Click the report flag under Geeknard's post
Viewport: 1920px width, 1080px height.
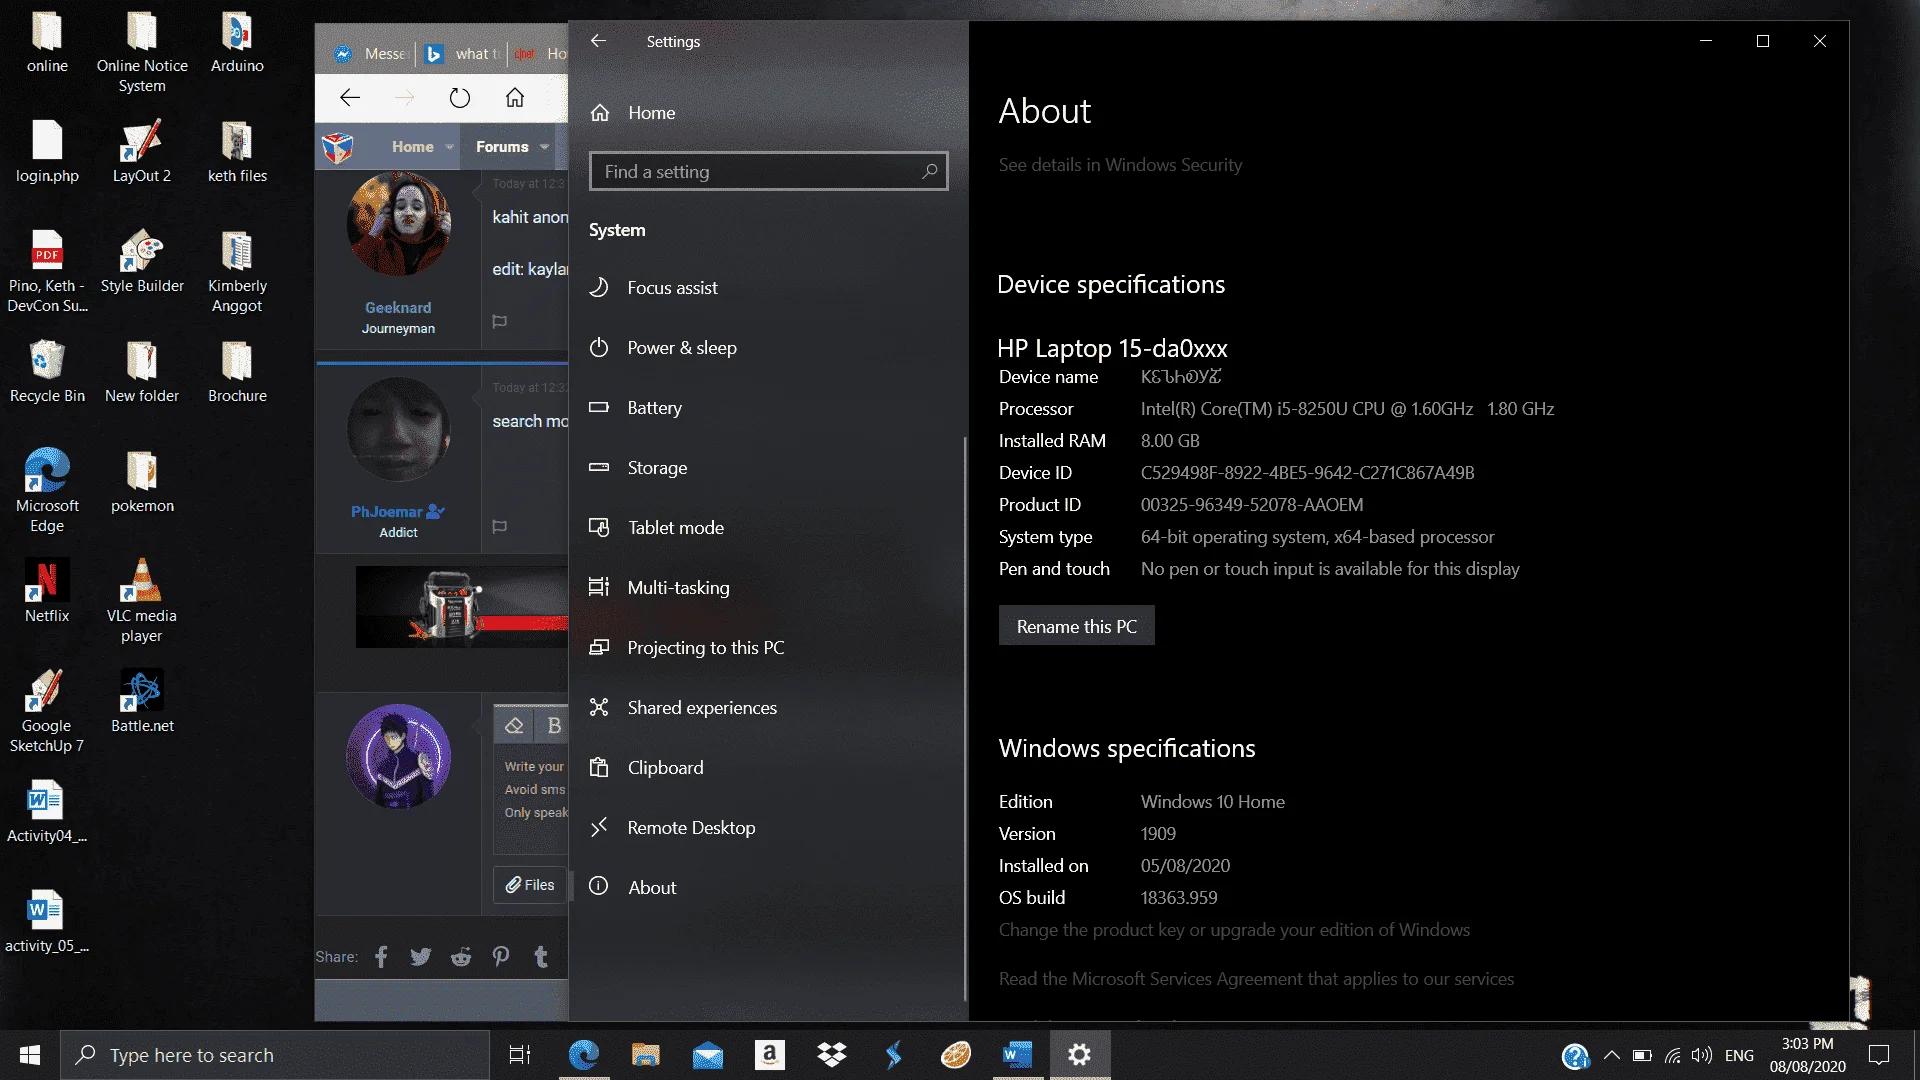click(500, 322)
